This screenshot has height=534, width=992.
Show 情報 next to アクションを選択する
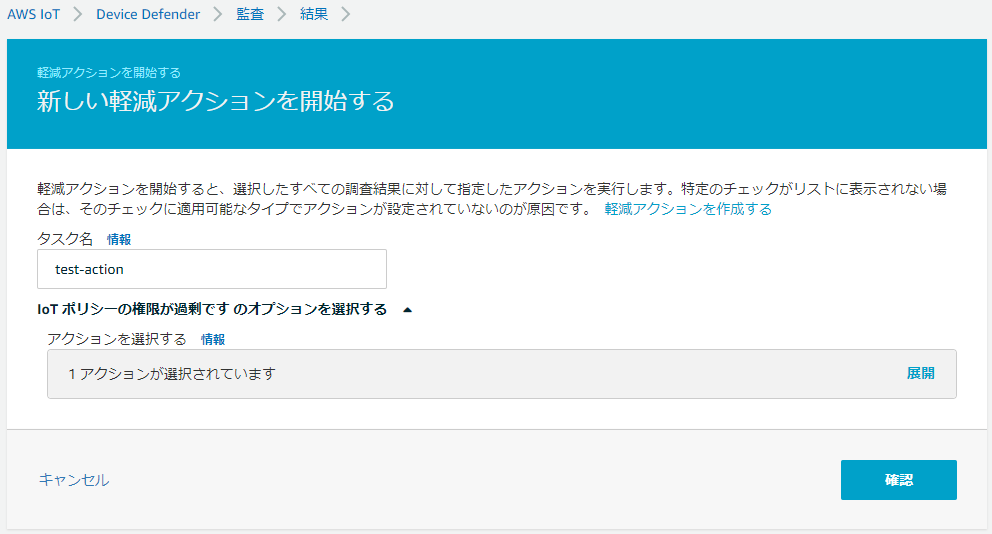click(x=213, y=339)
